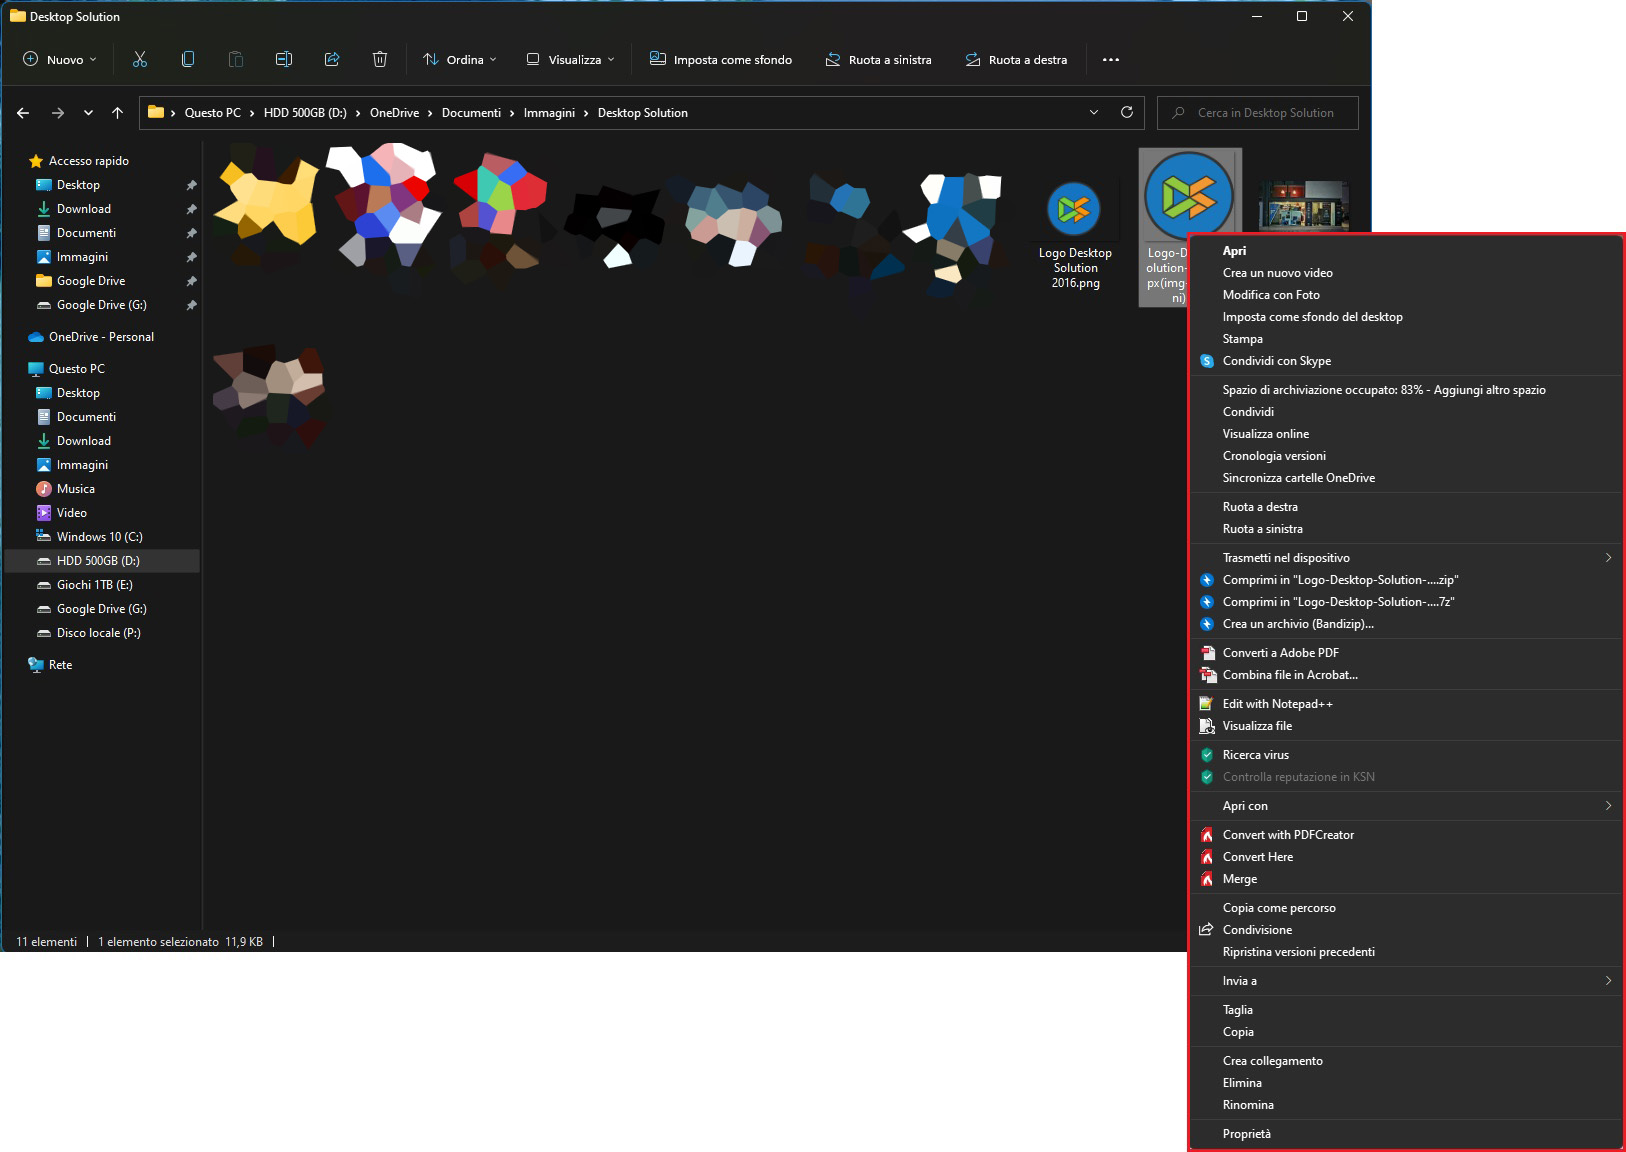Click the Cut scissors icon in toolbar
Screen dimensions: 1626x1152
point(140,60)
